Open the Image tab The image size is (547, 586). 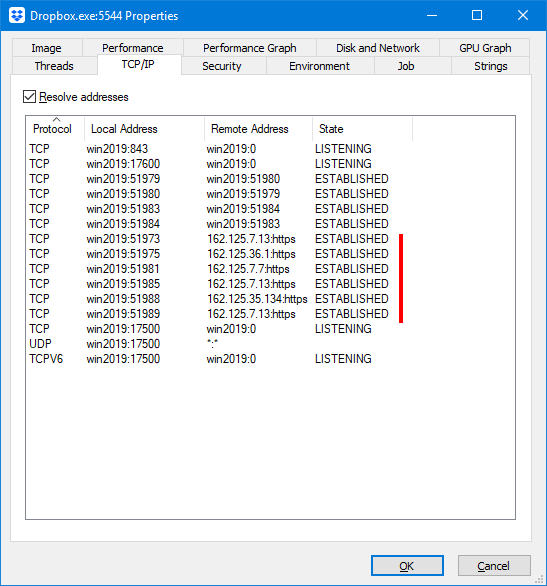[x=47, y=48]
